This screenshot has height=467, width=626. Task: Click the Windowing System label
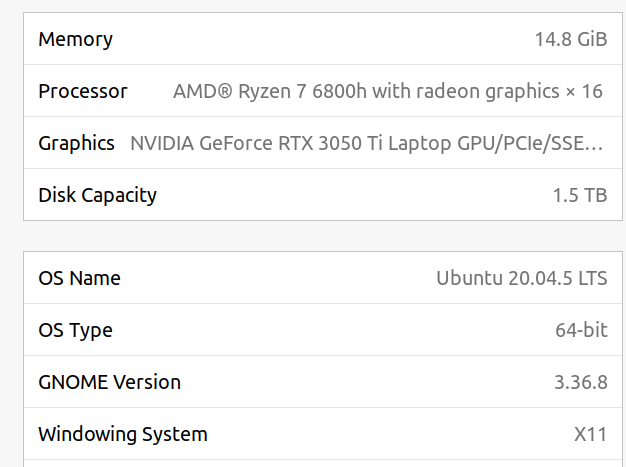tap(122, 434)
